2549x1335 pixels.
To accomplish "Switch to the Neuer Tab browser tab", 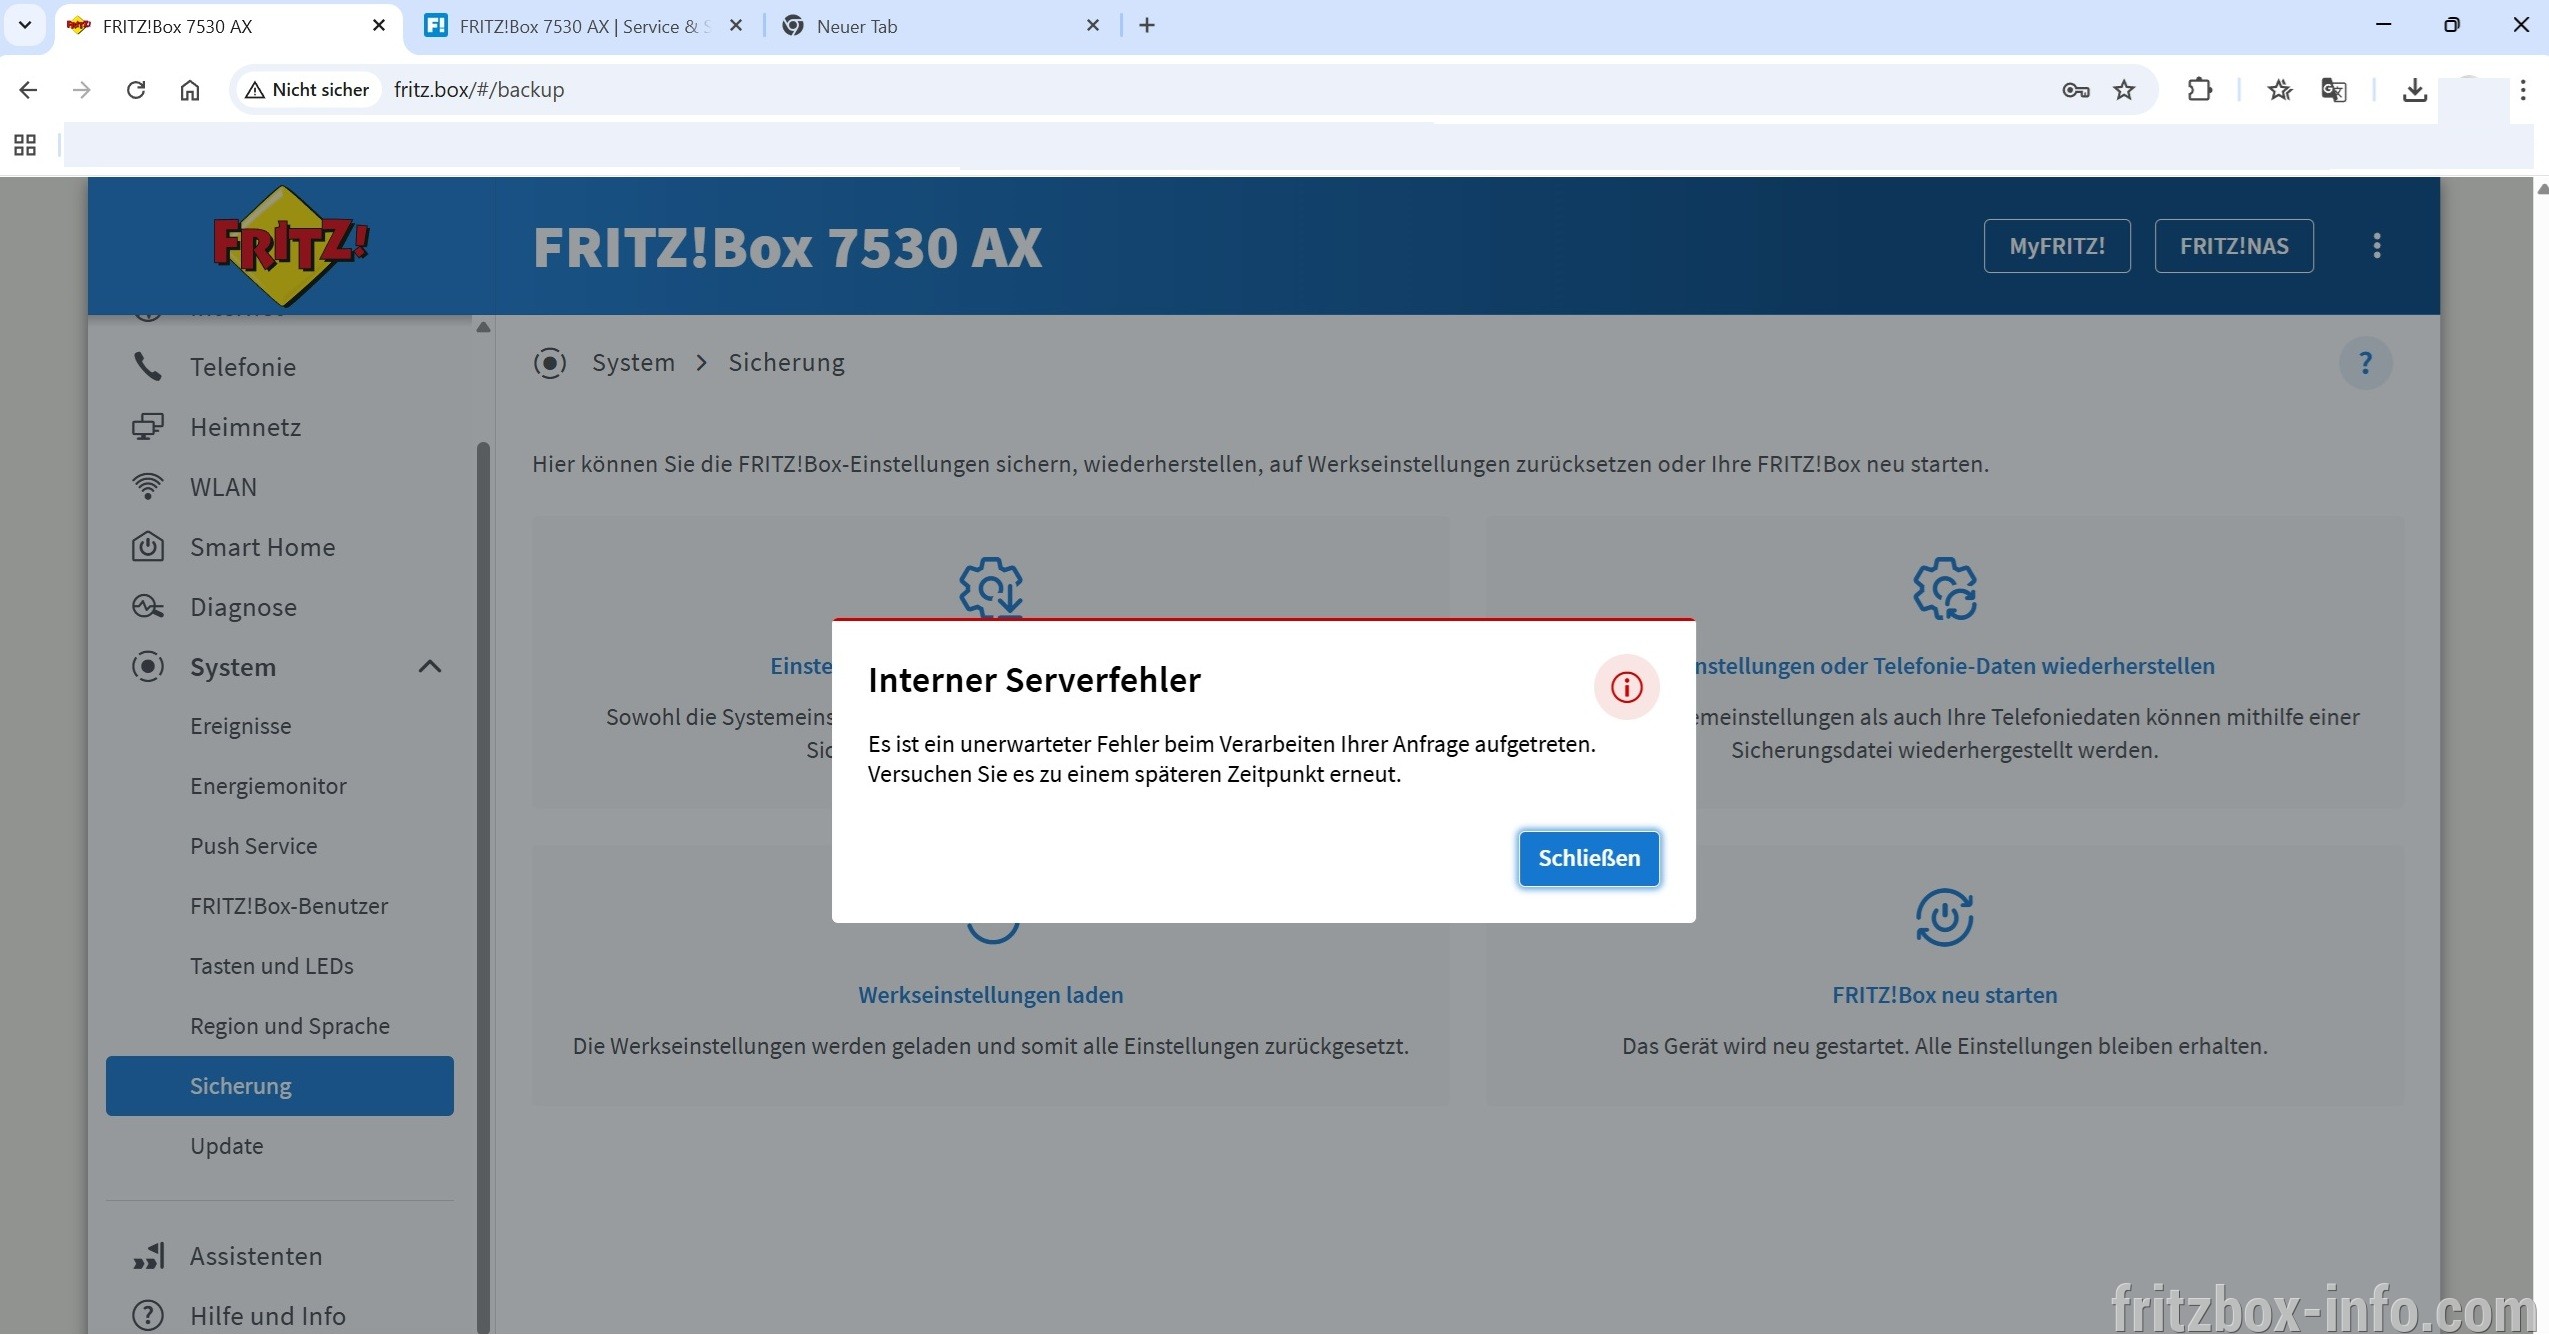I will (940, 26).
